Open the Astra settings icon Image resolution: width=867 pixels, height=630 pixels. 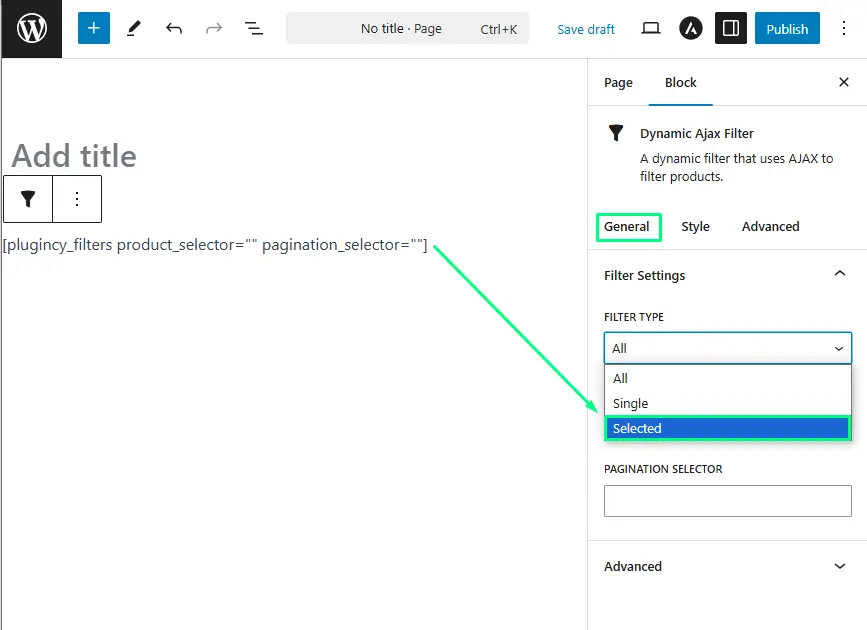[x=691, y=28]
